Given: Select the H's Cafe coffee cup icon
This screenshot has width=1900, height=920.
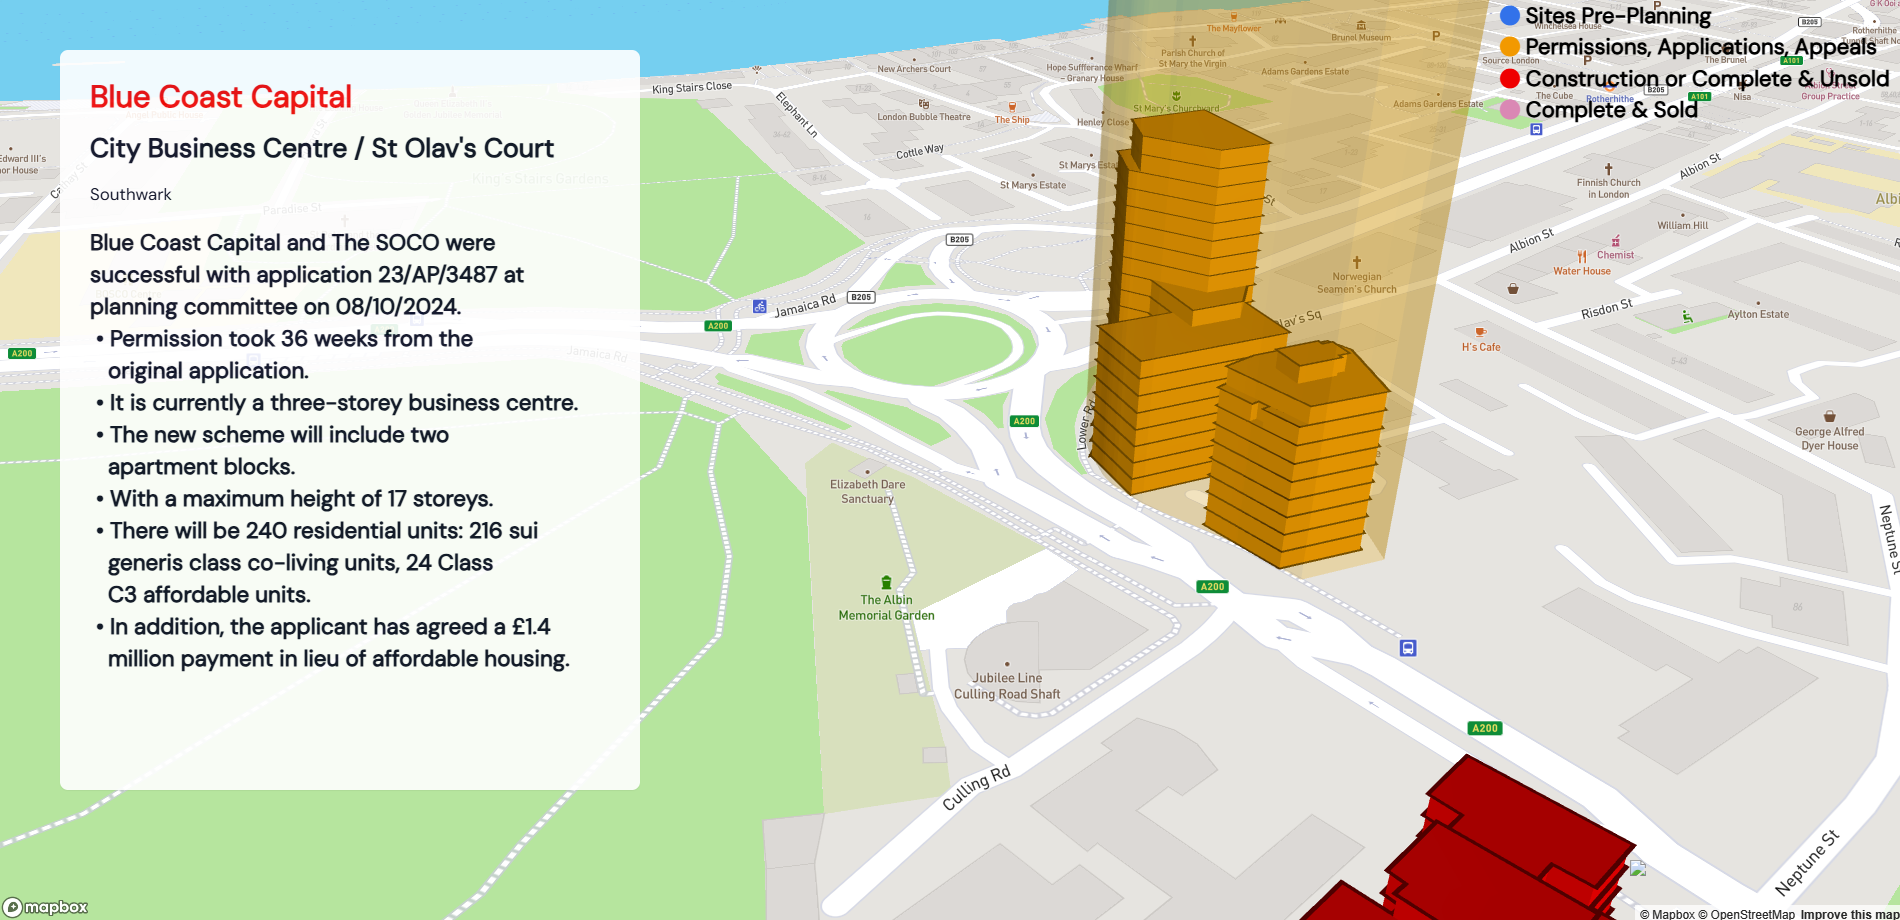Looking at the screenshot, I should pos(1481,332).
